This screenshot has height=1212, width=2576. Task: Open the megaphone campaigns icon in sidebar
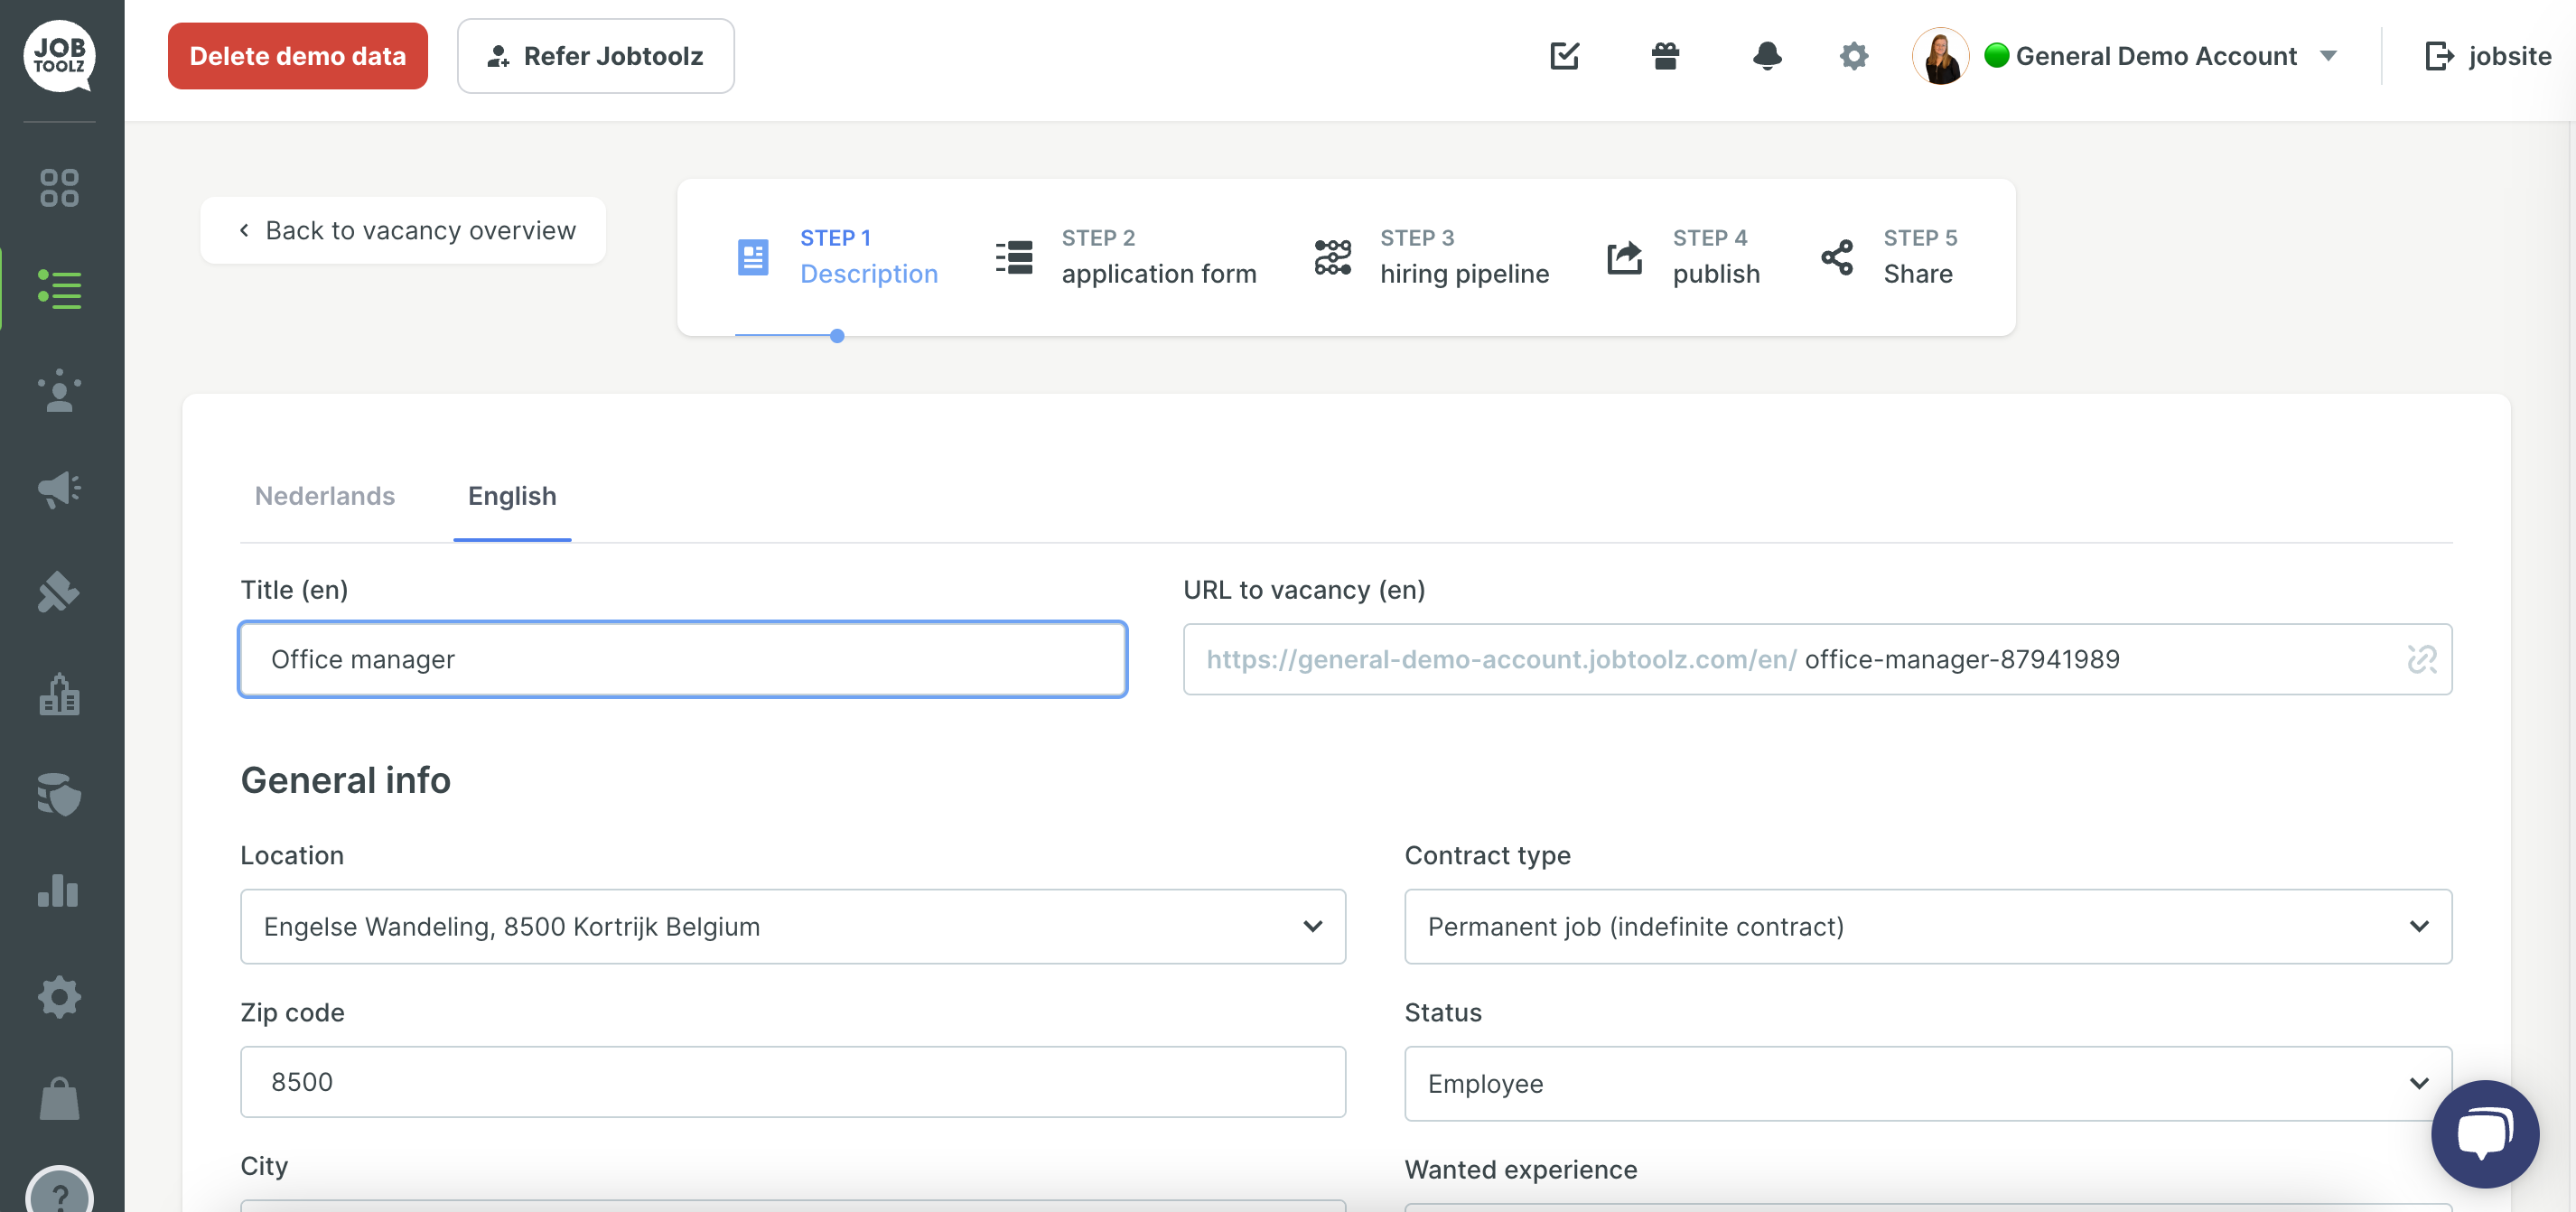59,489
